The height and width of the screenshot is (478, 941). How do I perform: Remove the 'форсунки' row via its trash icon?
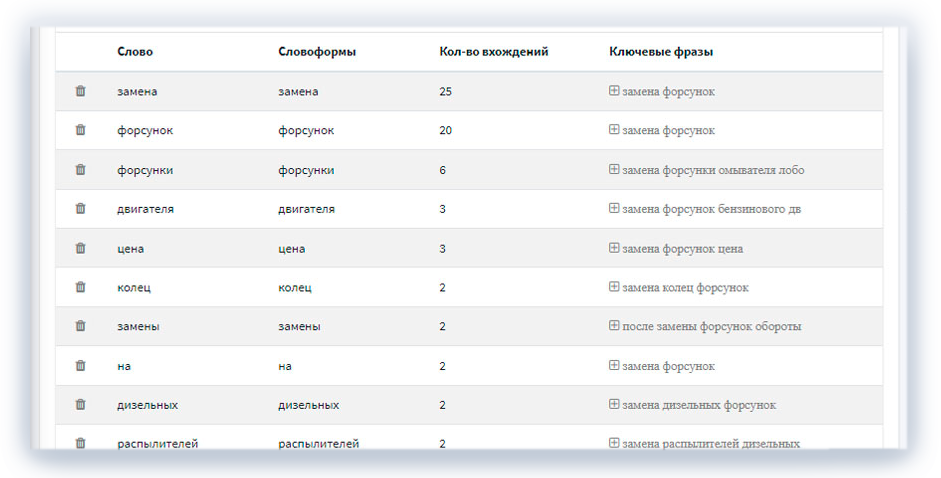81,170
